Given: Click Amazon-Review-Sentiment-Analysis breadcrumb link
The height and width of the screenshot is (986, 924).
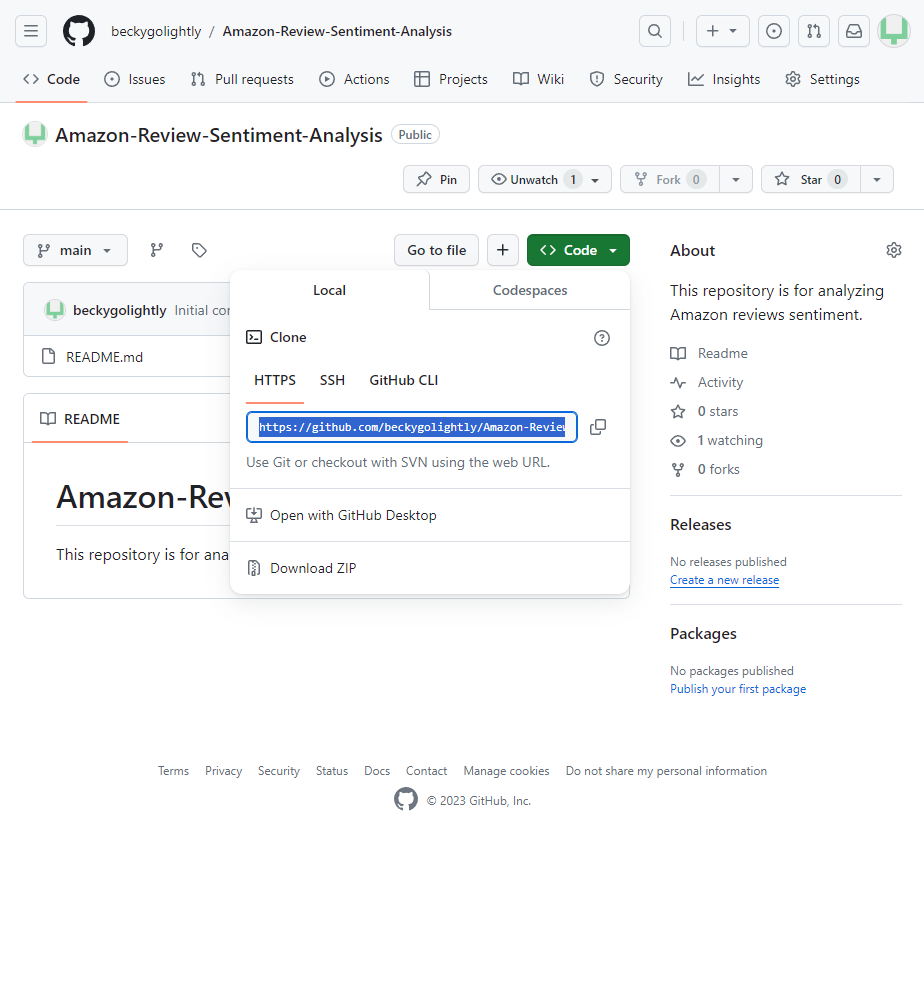Looking at the screenshot, I should tap(337, 31).
